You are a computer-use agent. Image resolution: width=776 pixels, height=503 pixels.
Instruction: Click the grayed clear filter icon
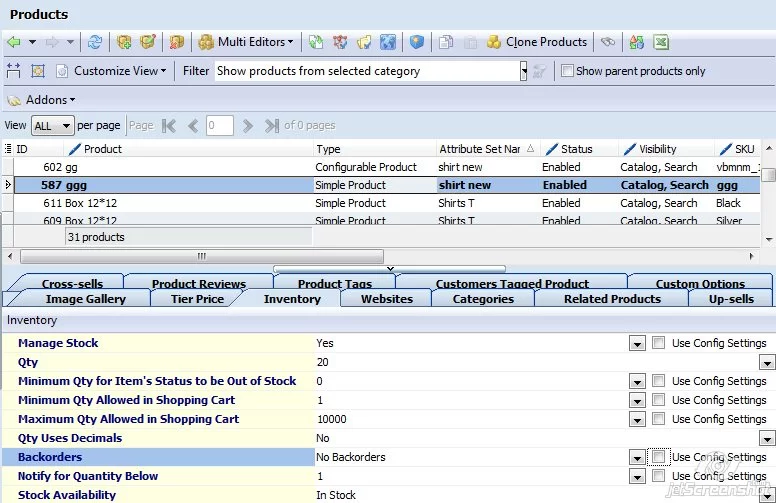(x=538, y=72)
